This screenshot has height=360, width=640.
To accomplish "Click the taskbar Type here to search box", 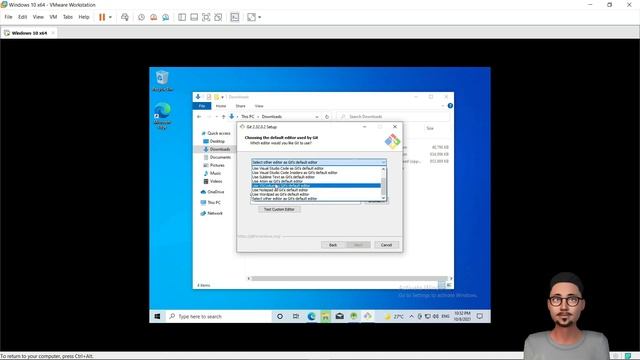I will [219, 316].
